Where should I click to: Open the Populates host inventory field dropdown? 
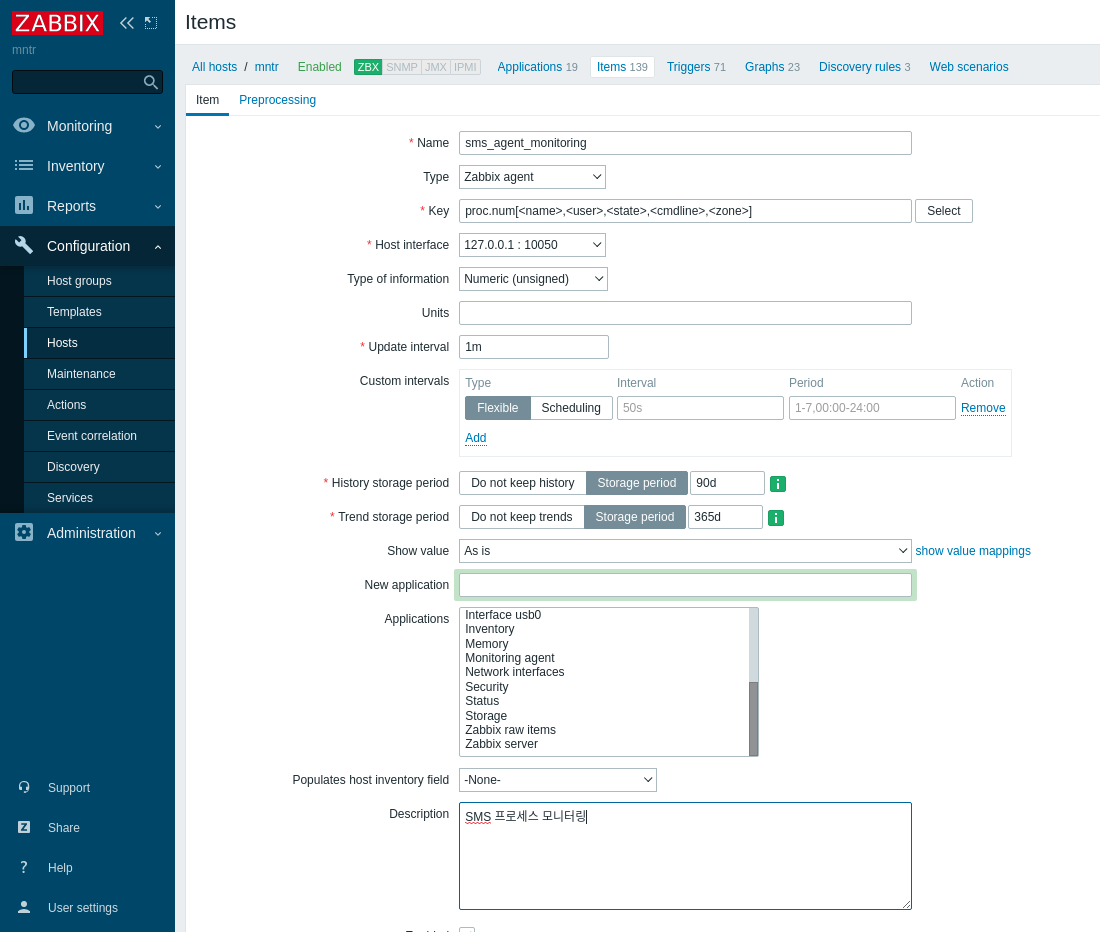click(557, 780)
